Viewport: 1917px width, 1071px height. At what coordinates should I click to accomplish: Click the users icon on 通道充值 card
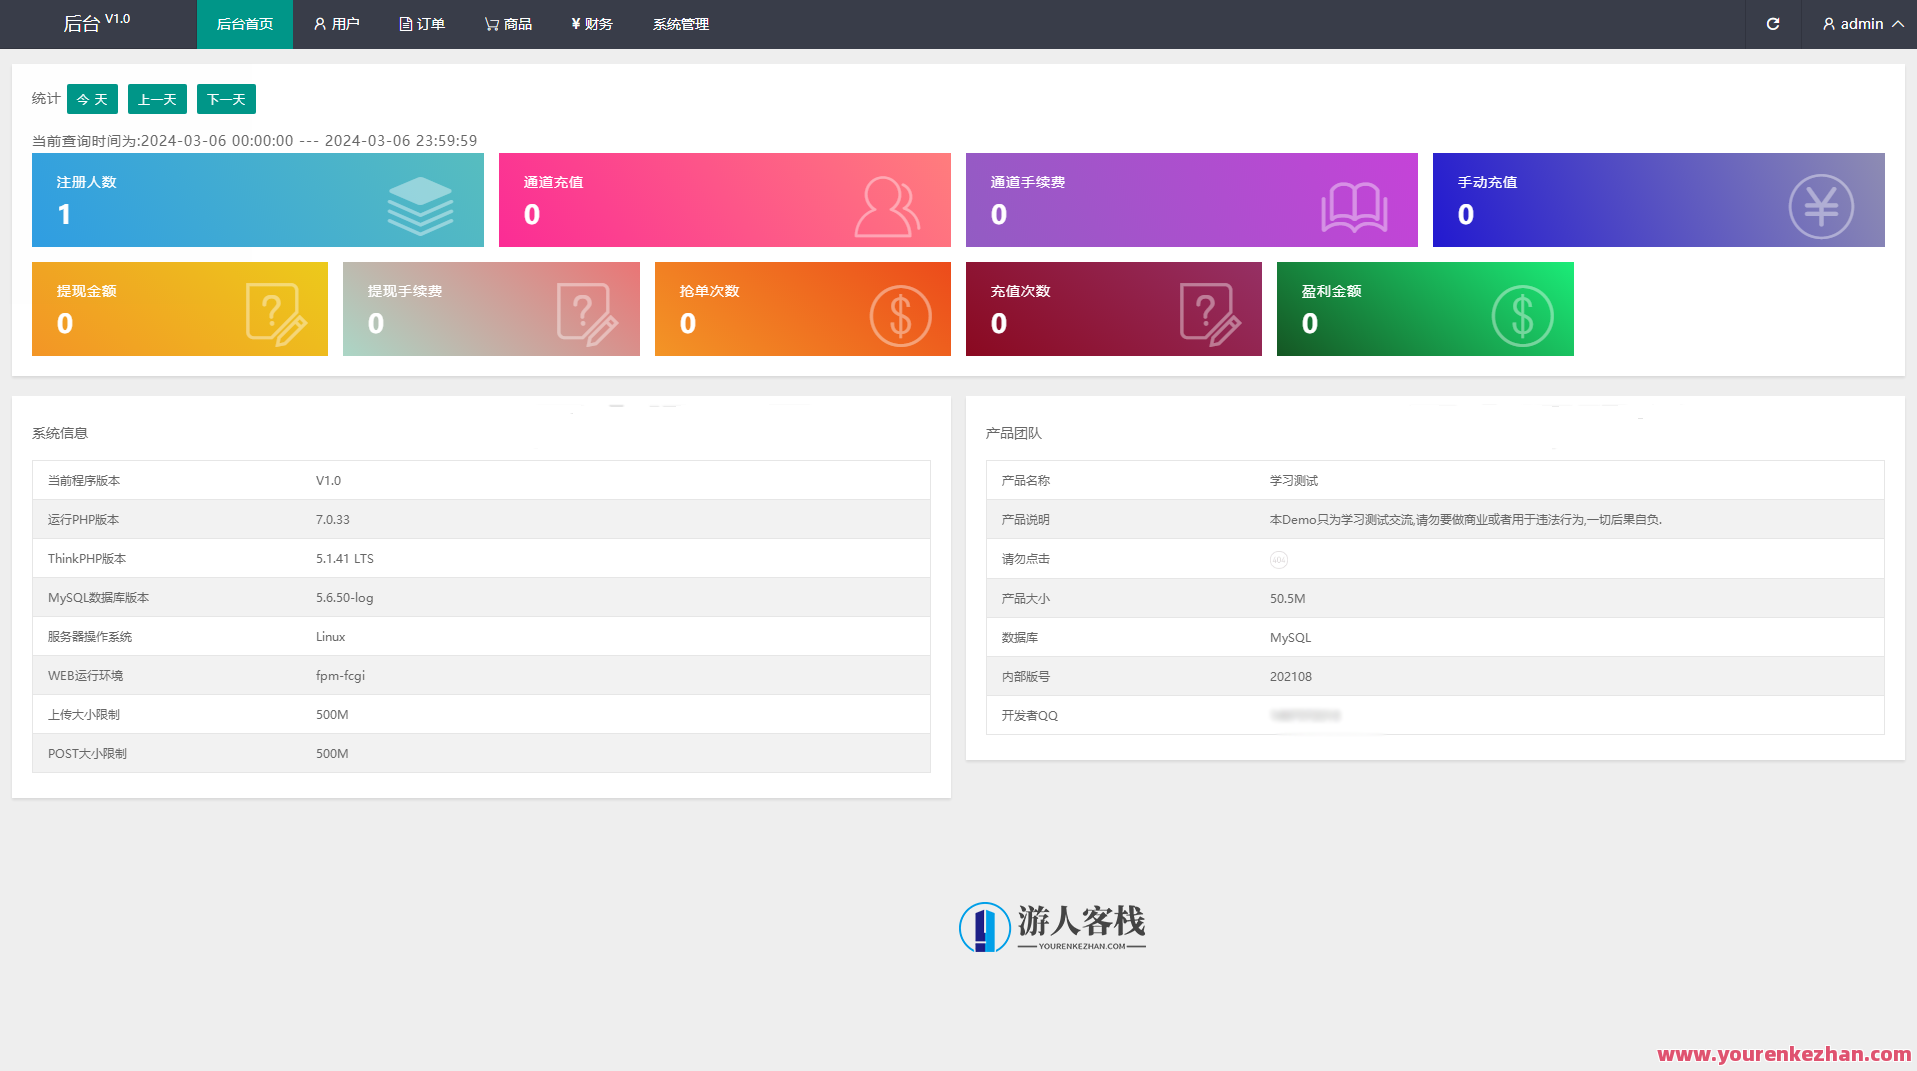tap(886, 206)
